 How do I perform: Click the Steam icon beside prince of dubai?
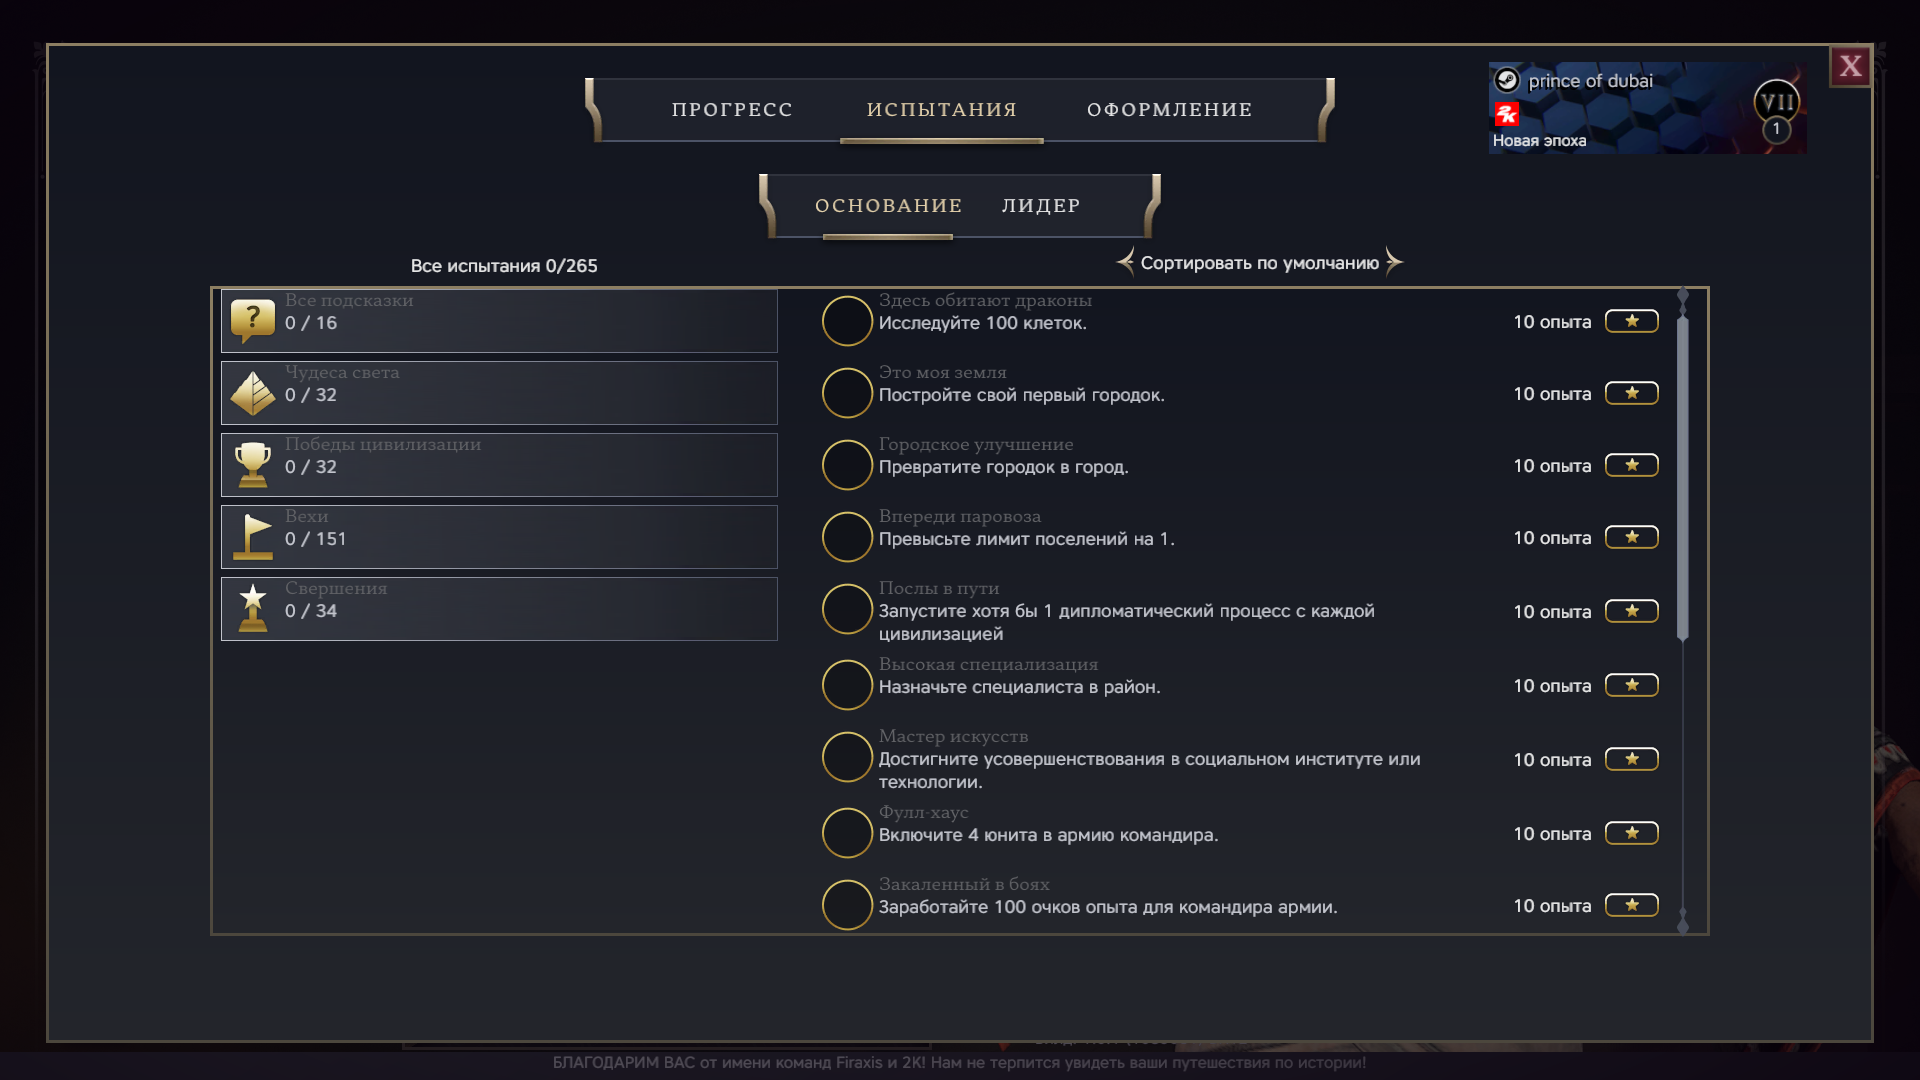click(x=1507, y=80)
